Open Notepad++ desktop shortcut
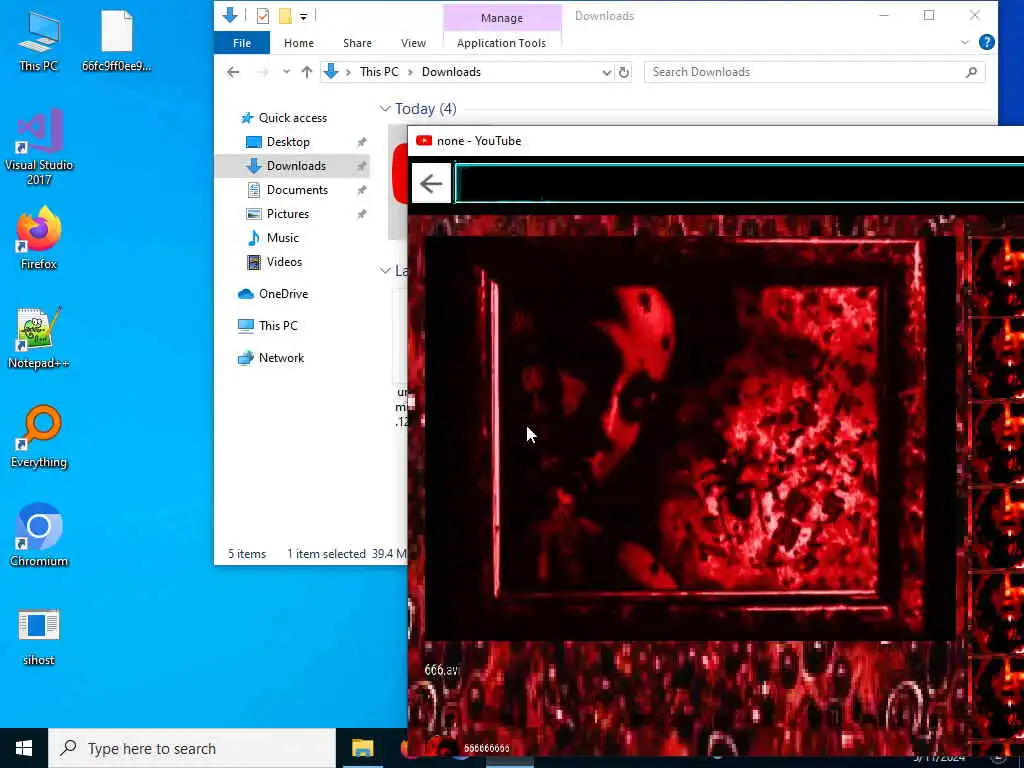Viewport: 1024px width, 768px height. point(39,338)
